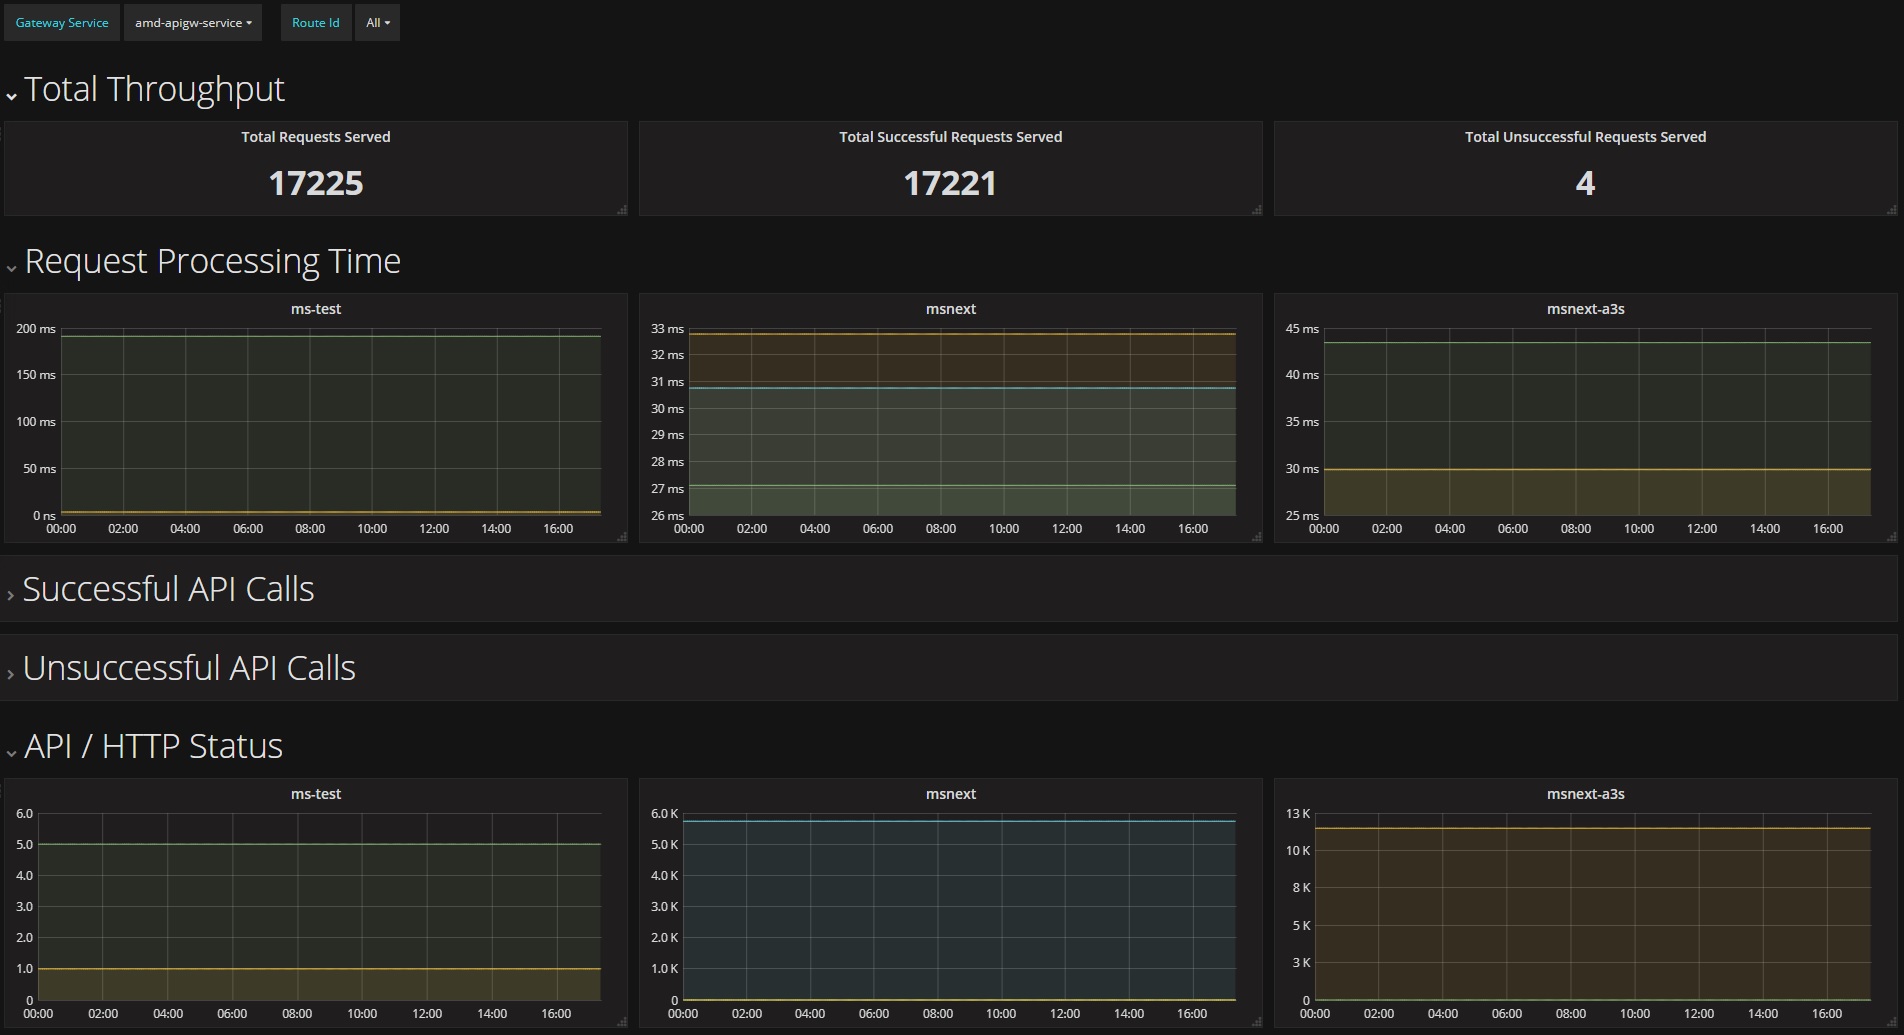Open the Route Id 'All' dropdown
The image size is (1904, 1035).
pos(377,23)
